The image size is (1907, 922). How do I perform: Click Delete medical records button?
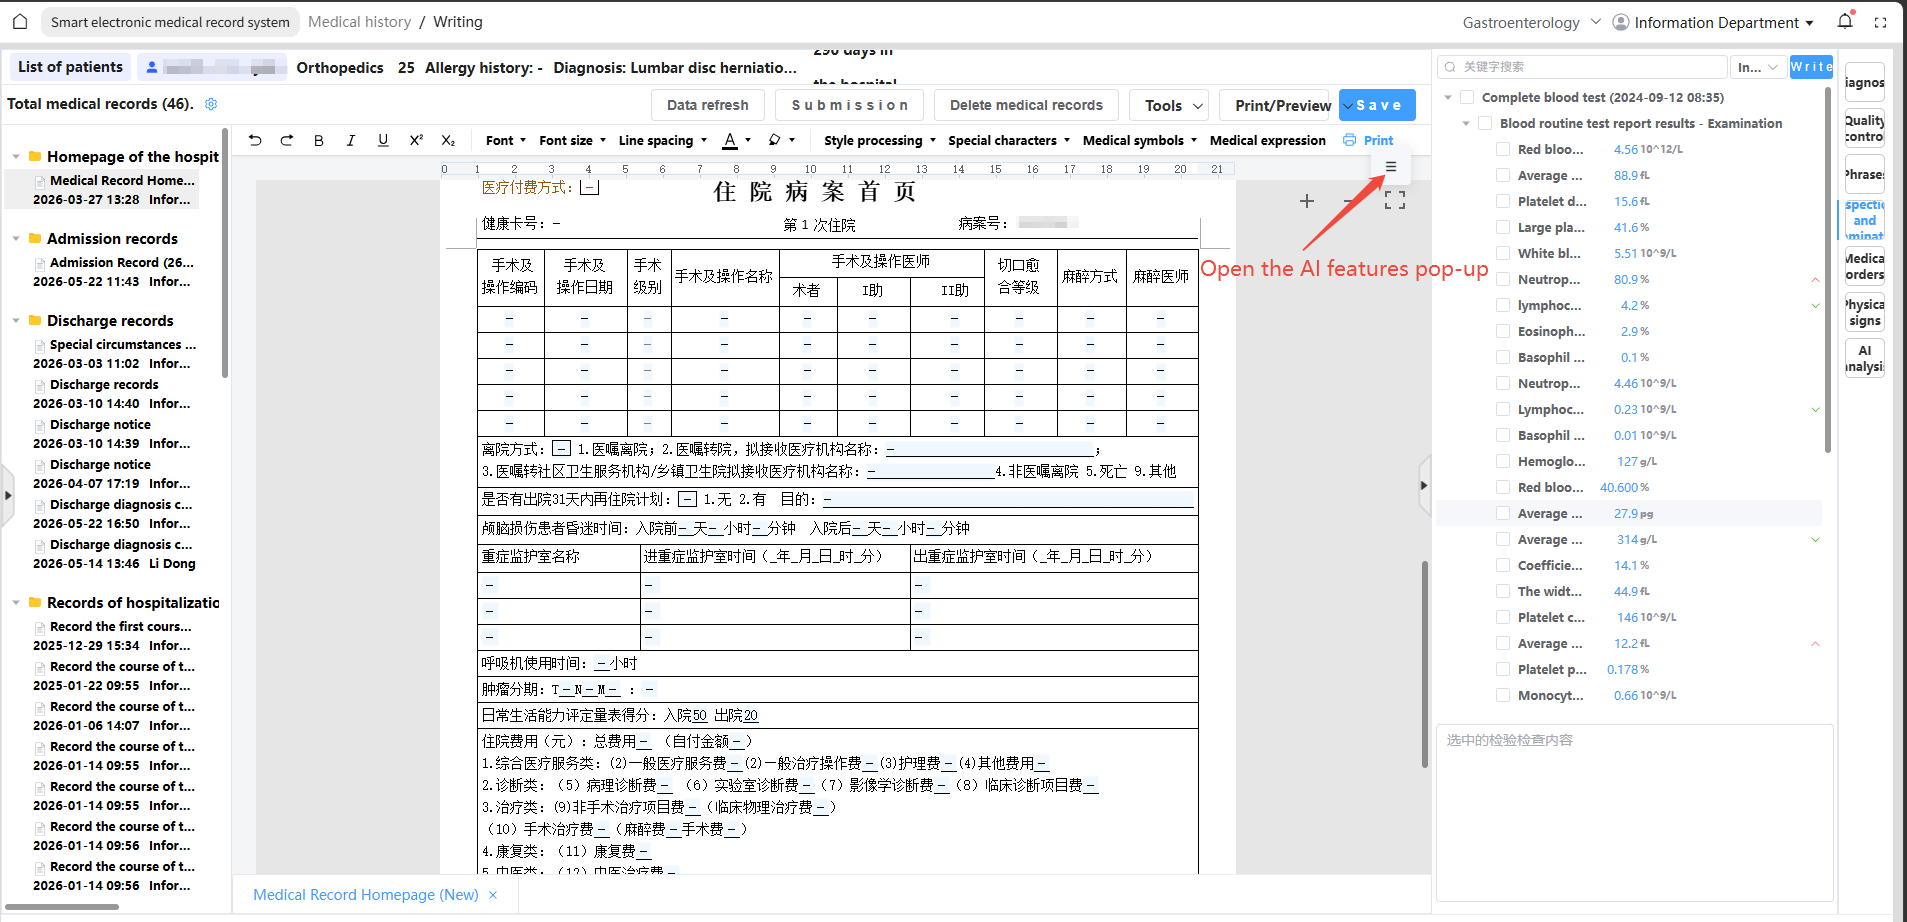click(1026, 105)
